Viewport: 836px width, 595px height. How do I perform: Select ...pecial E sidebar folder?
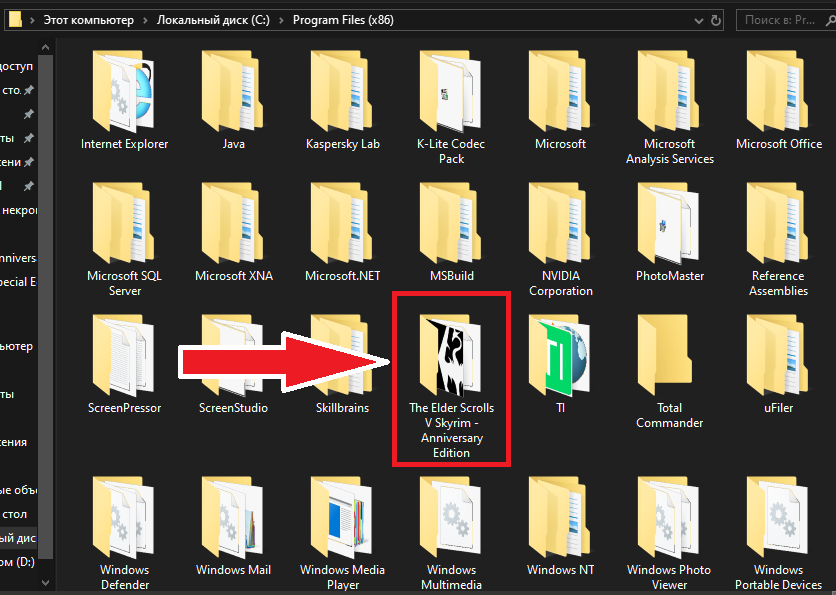point(18,282)
